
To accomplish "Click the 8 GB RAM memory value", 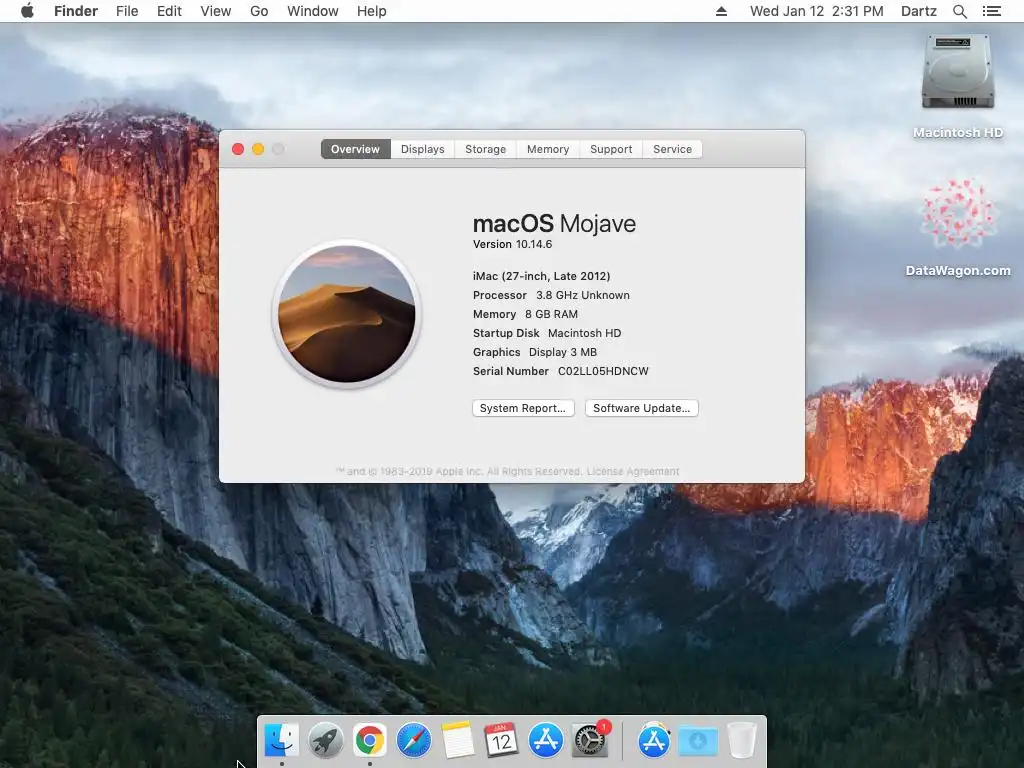I will [x=551, y=314].
